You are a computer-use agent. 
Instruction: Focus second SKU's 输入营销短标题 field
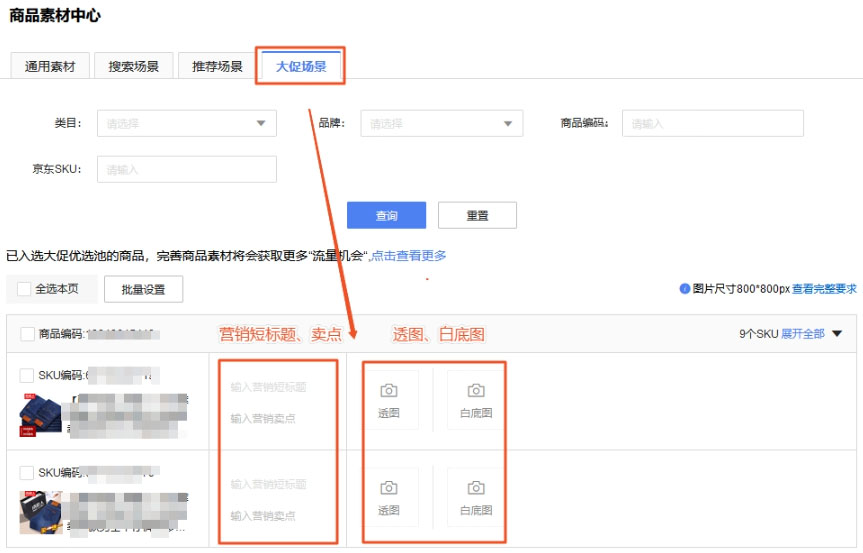268,484
